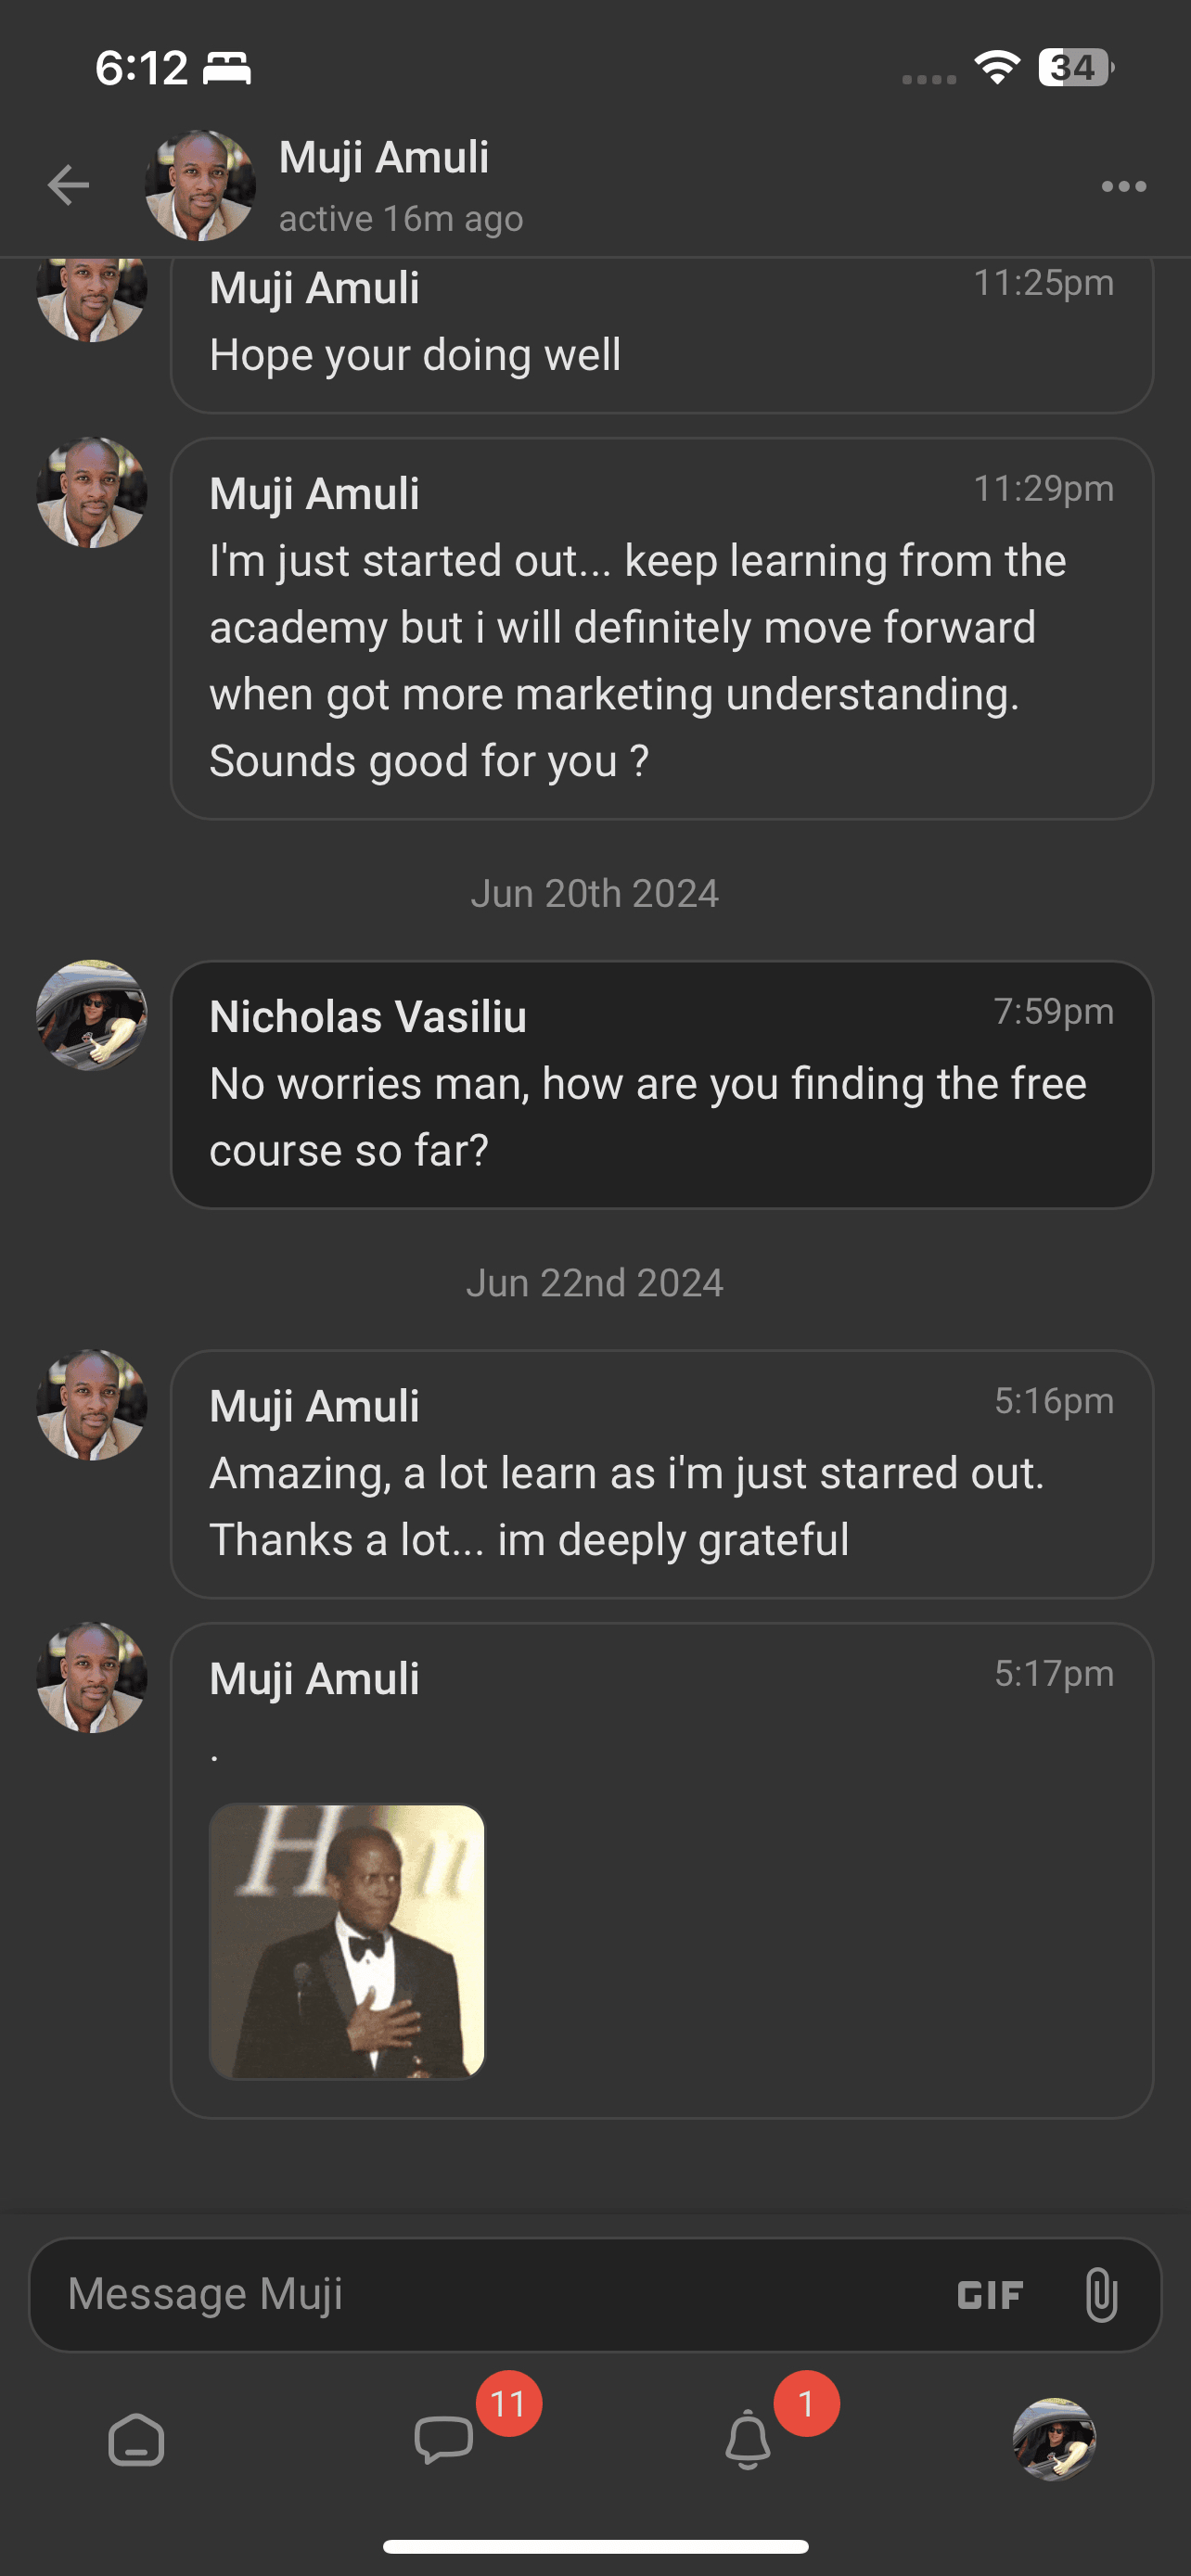Open the notifications bell icon
This screenshot has width=1191, height=2576.
748,2438
